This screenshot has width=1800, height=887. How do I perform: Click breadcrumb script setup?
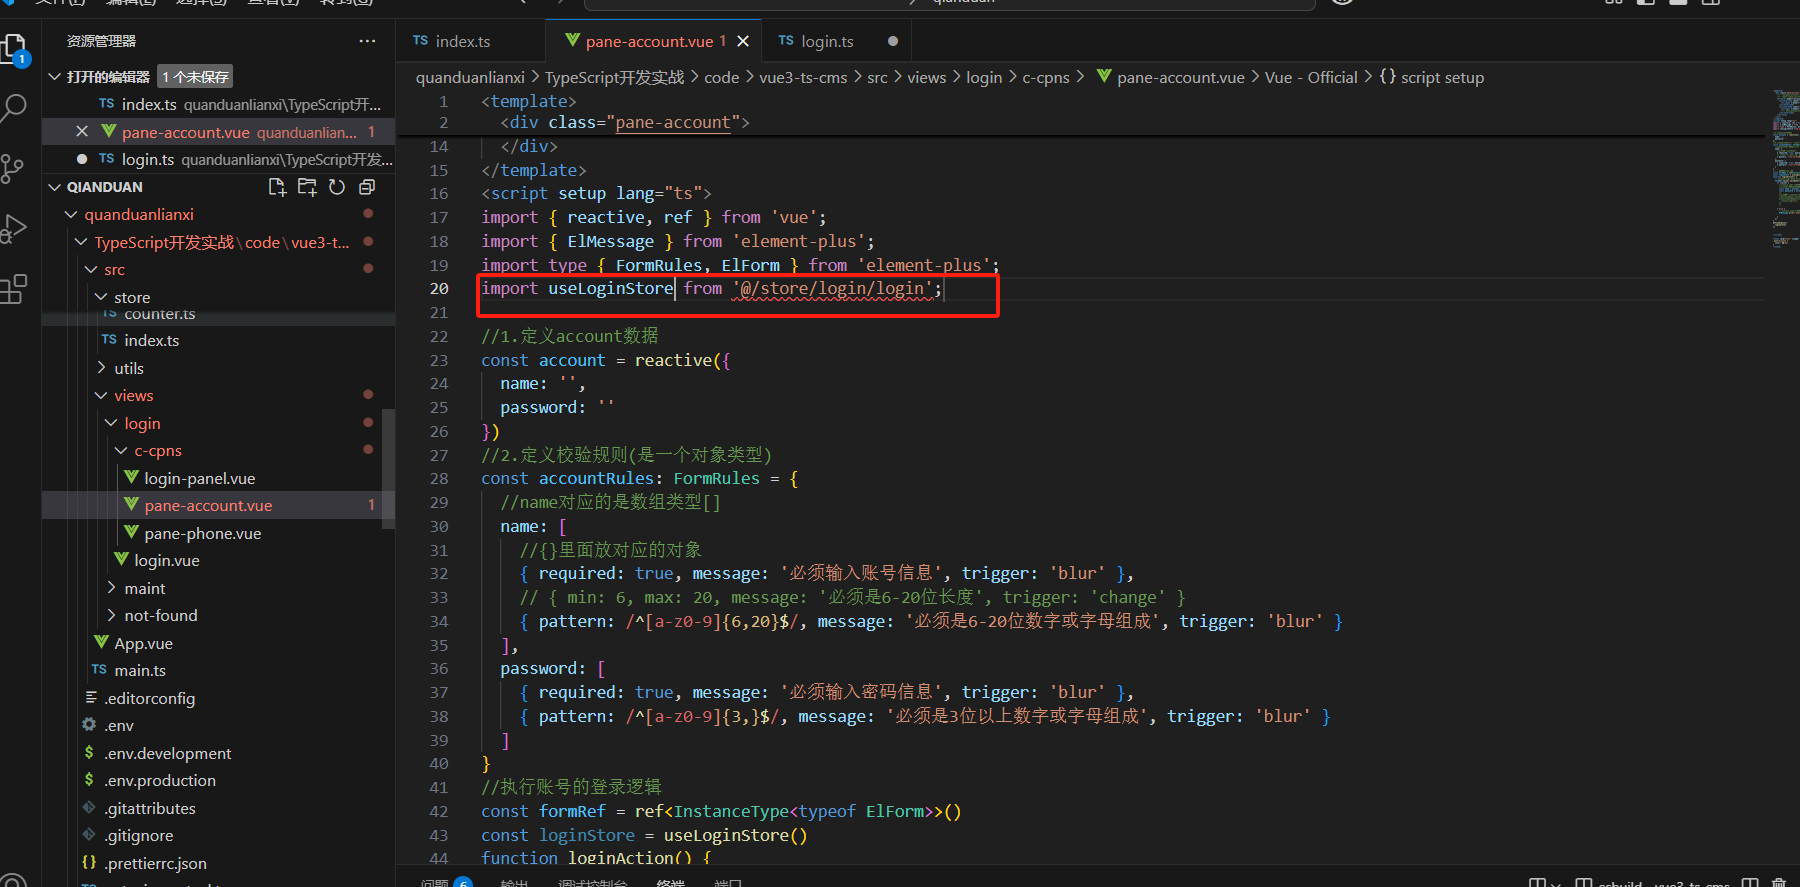(1431, 77)
